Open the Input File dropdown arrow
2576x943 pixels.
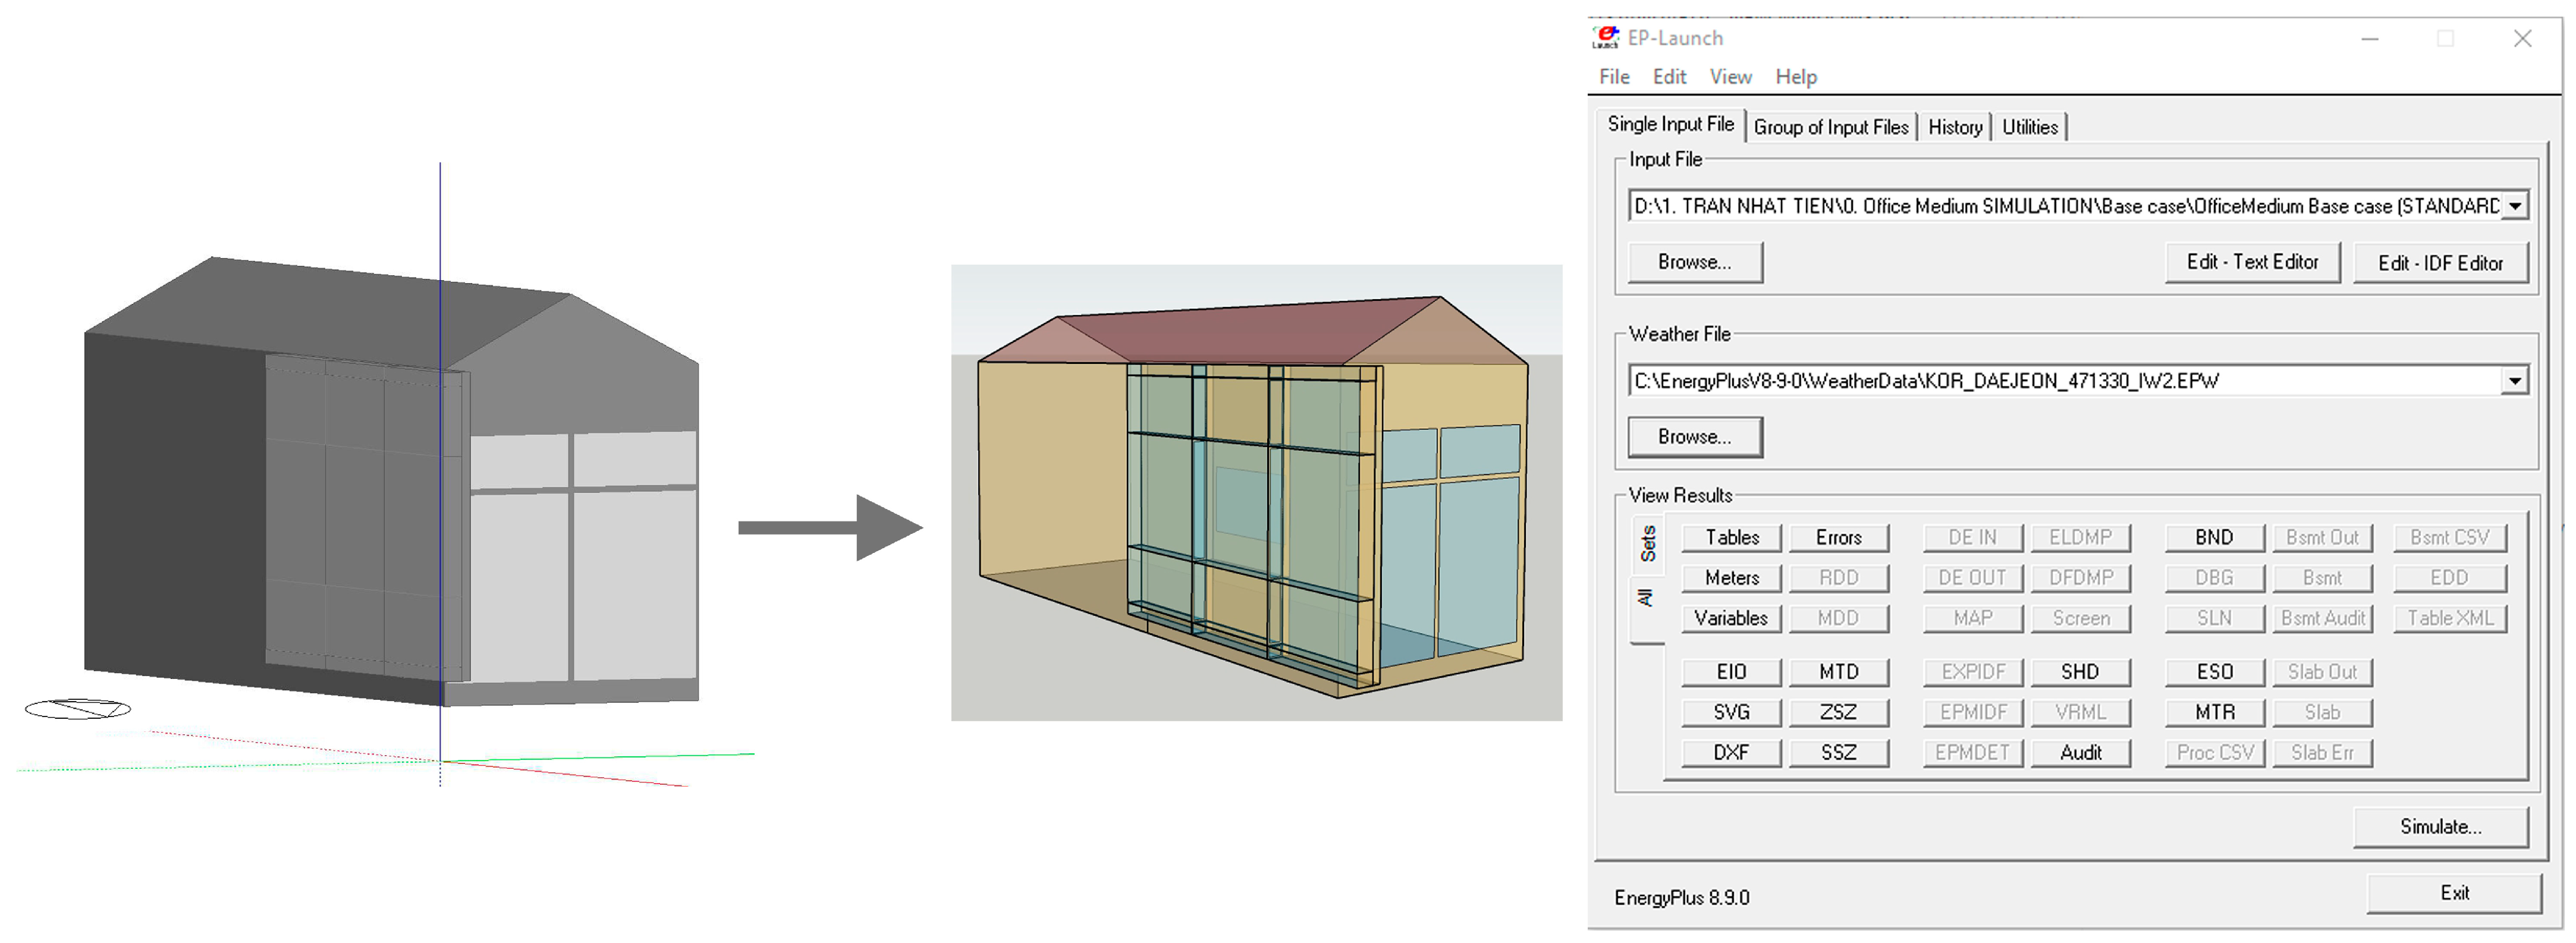click(2515, 206)
